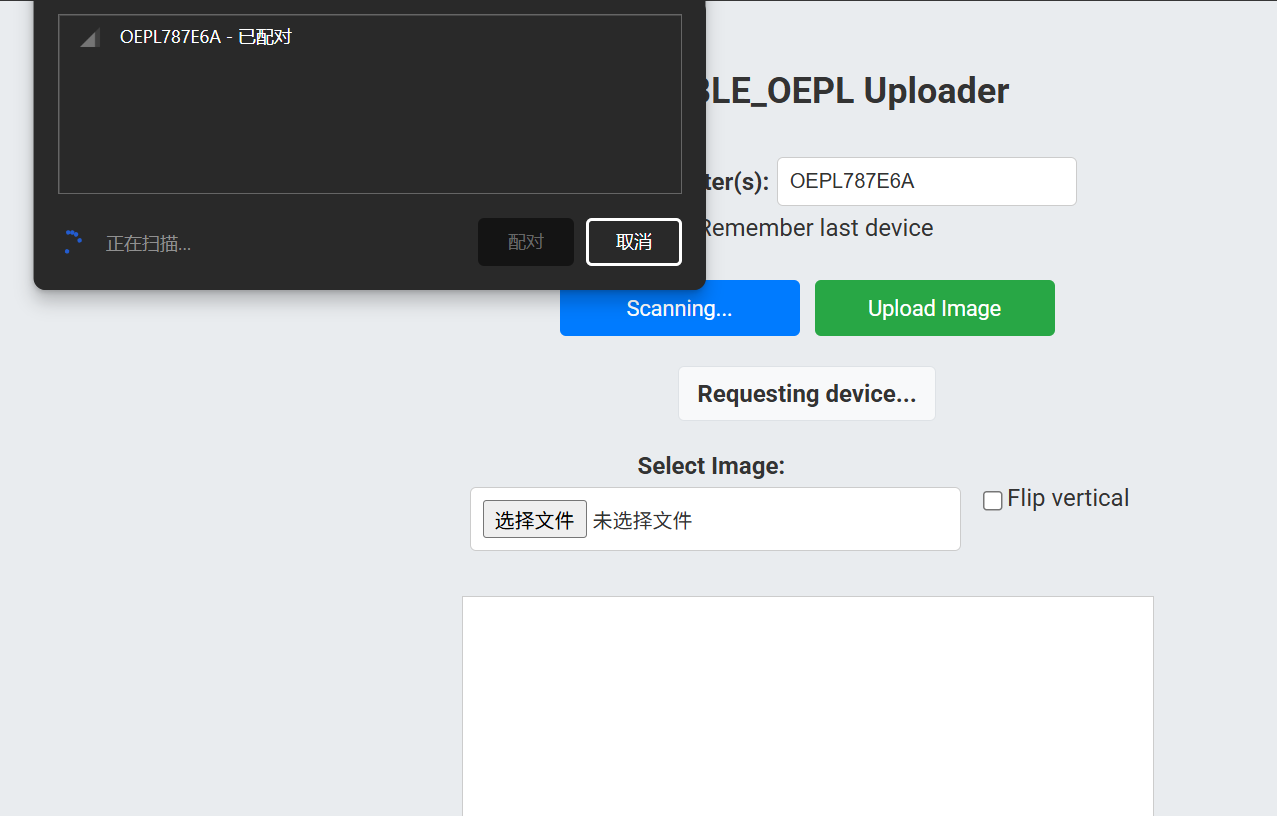Click the Flip vertical label text

[1067, 498]
